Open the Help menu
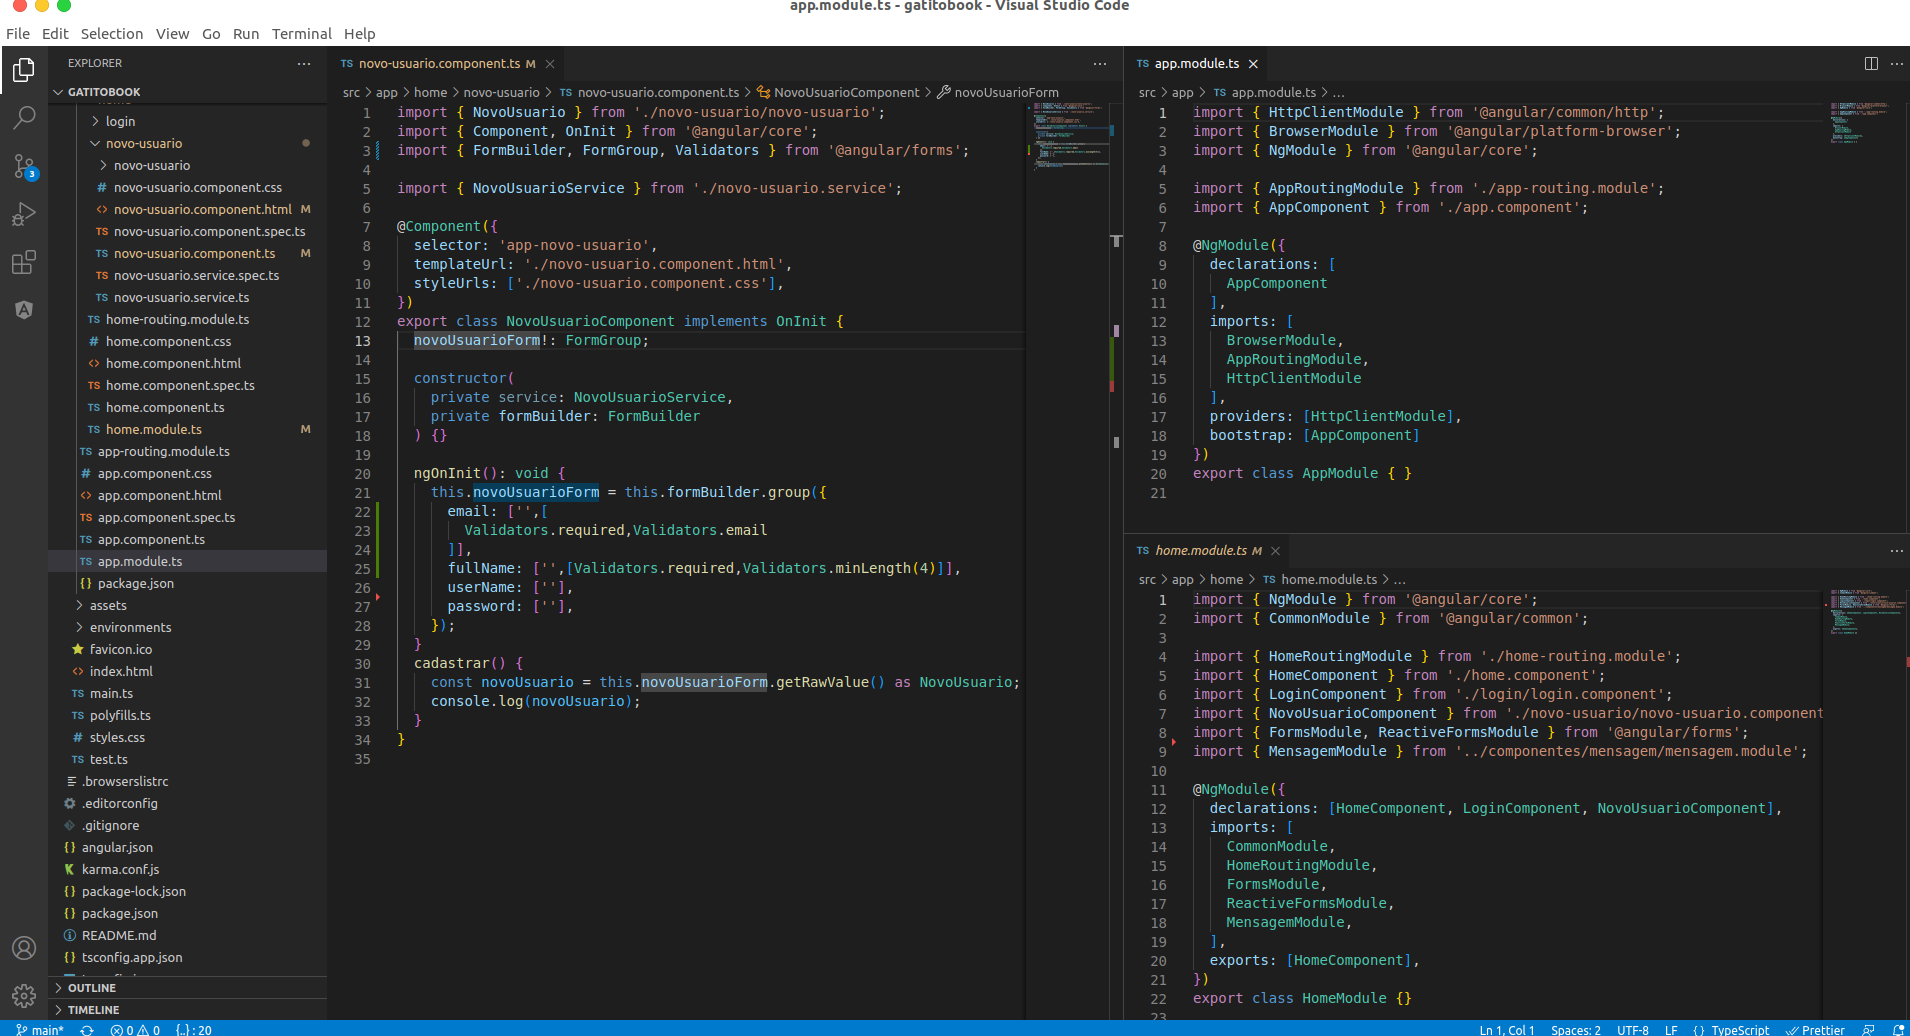The height and width of the screenshot is (1036, 1910). (360, 33)
